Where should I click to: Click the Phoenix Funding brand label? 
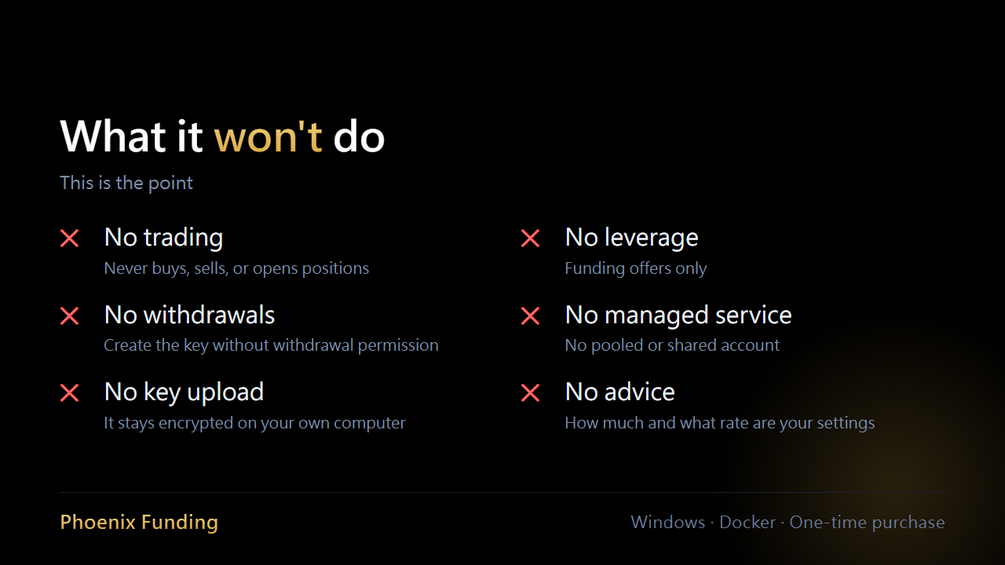[139, 522]
